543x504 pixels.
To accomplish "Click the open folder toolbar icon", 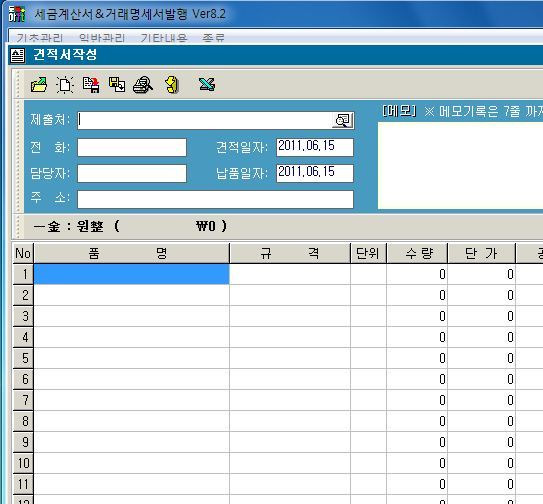I will (39, 85).
